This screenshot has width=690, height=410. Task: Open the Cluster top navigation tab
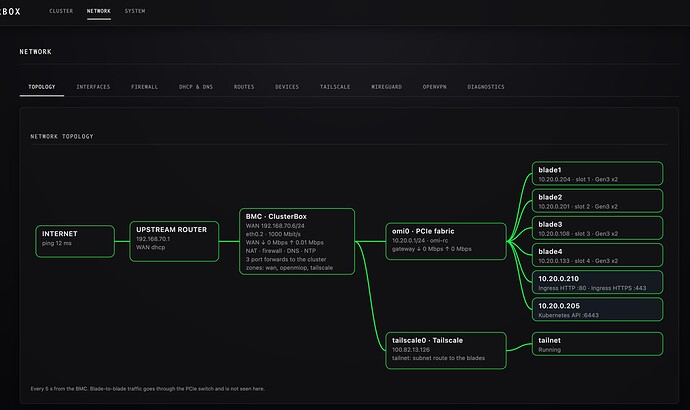[61, 11]
